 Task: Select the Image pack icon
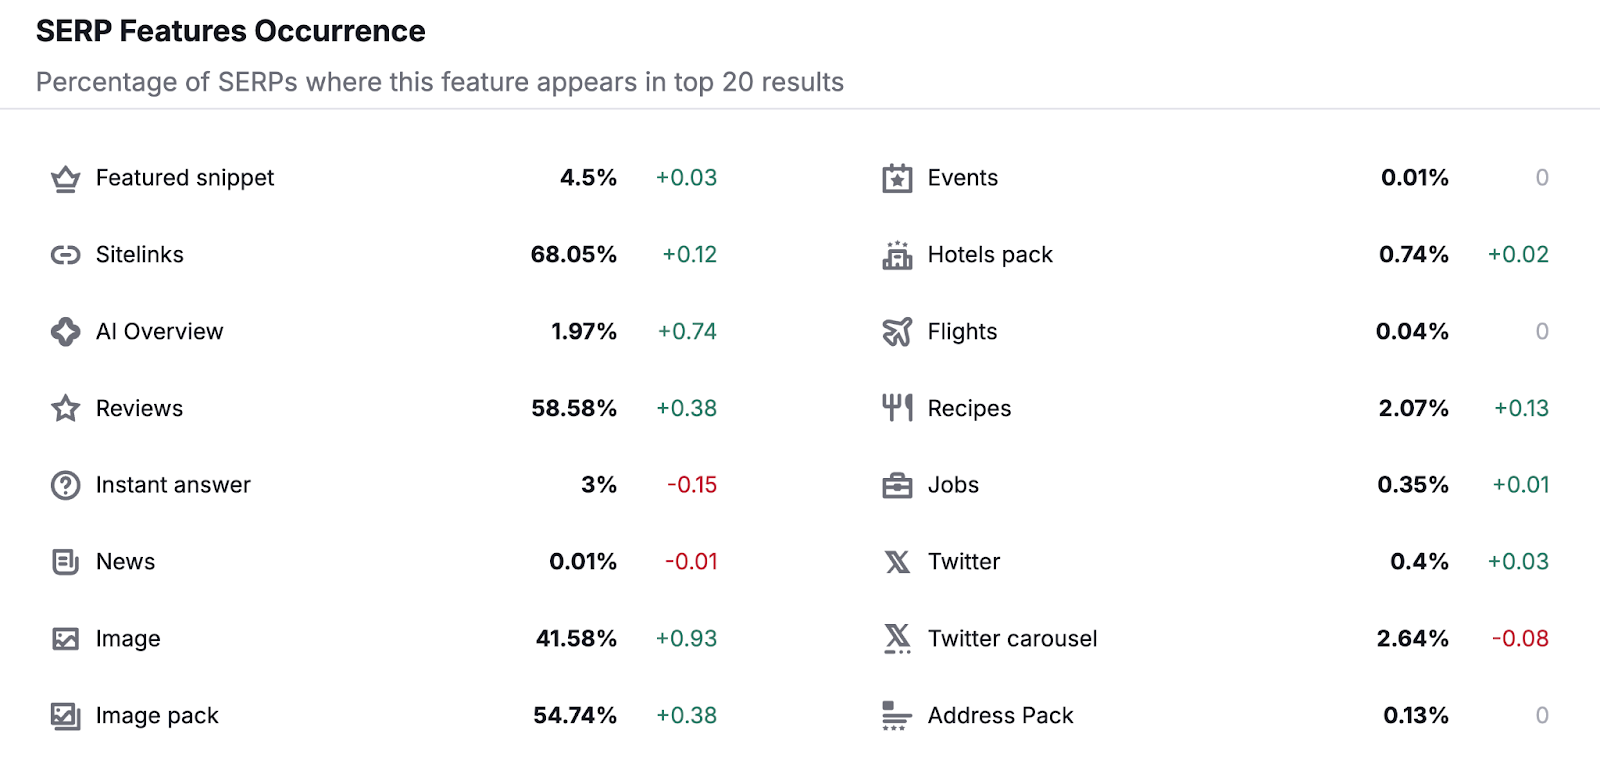pyautogui.click(x=64, y=715)
